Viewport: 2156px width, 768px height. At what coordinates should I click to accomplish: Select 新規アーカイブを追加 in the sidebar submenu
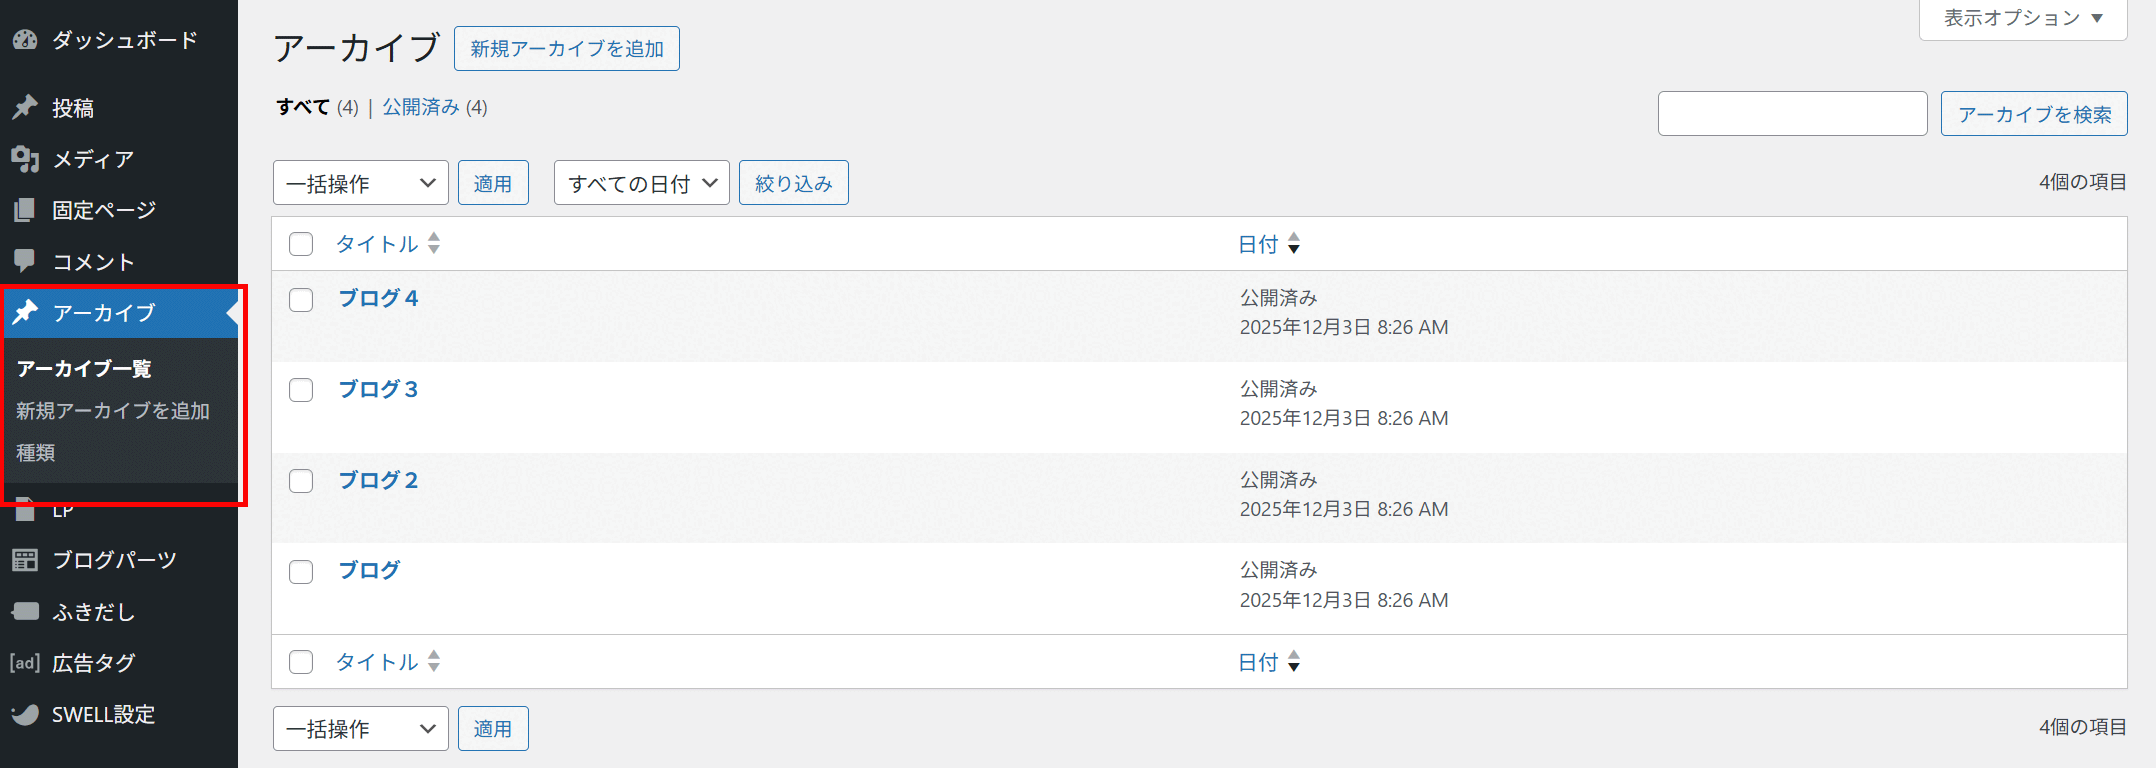pos(113,411)
